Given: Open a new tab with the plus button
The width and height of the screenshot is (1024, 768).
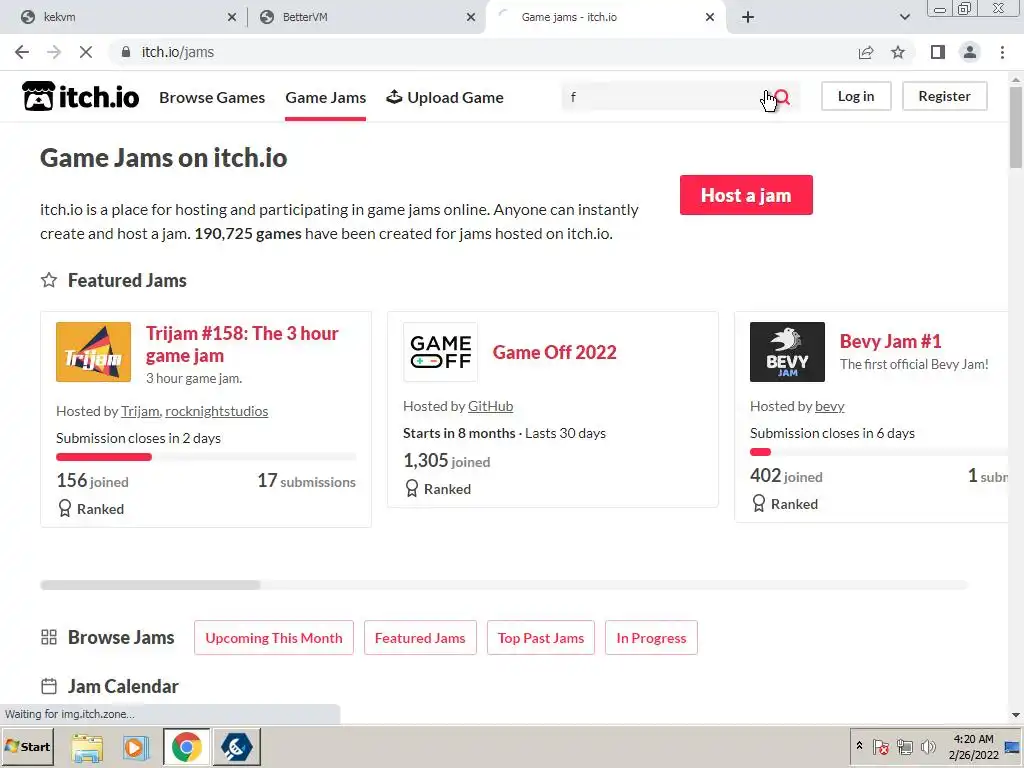Looking at the screenshot, I should coord(748,17).
